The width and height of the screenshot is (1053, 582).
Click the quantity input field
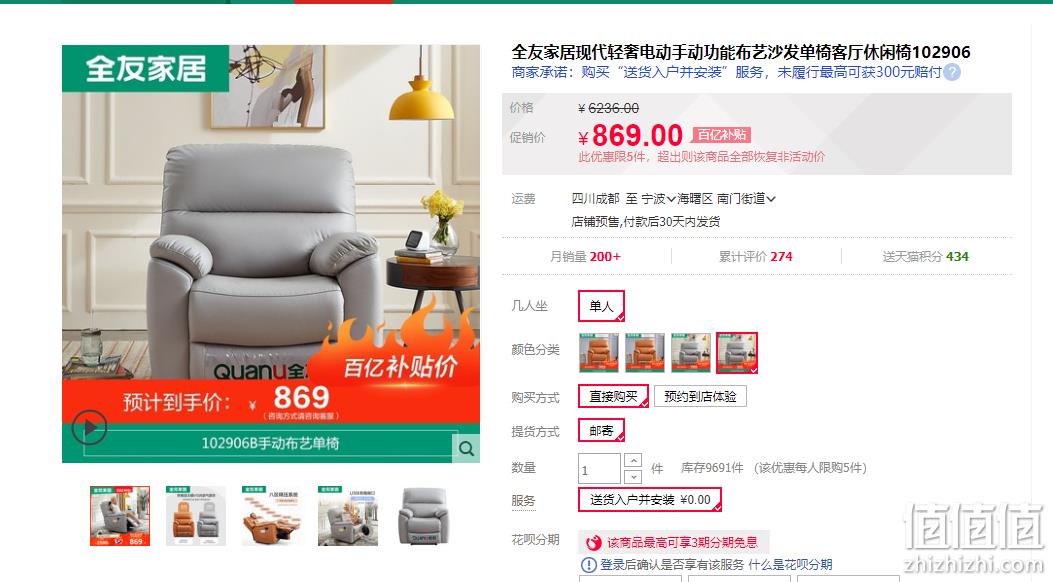(599, 469)
